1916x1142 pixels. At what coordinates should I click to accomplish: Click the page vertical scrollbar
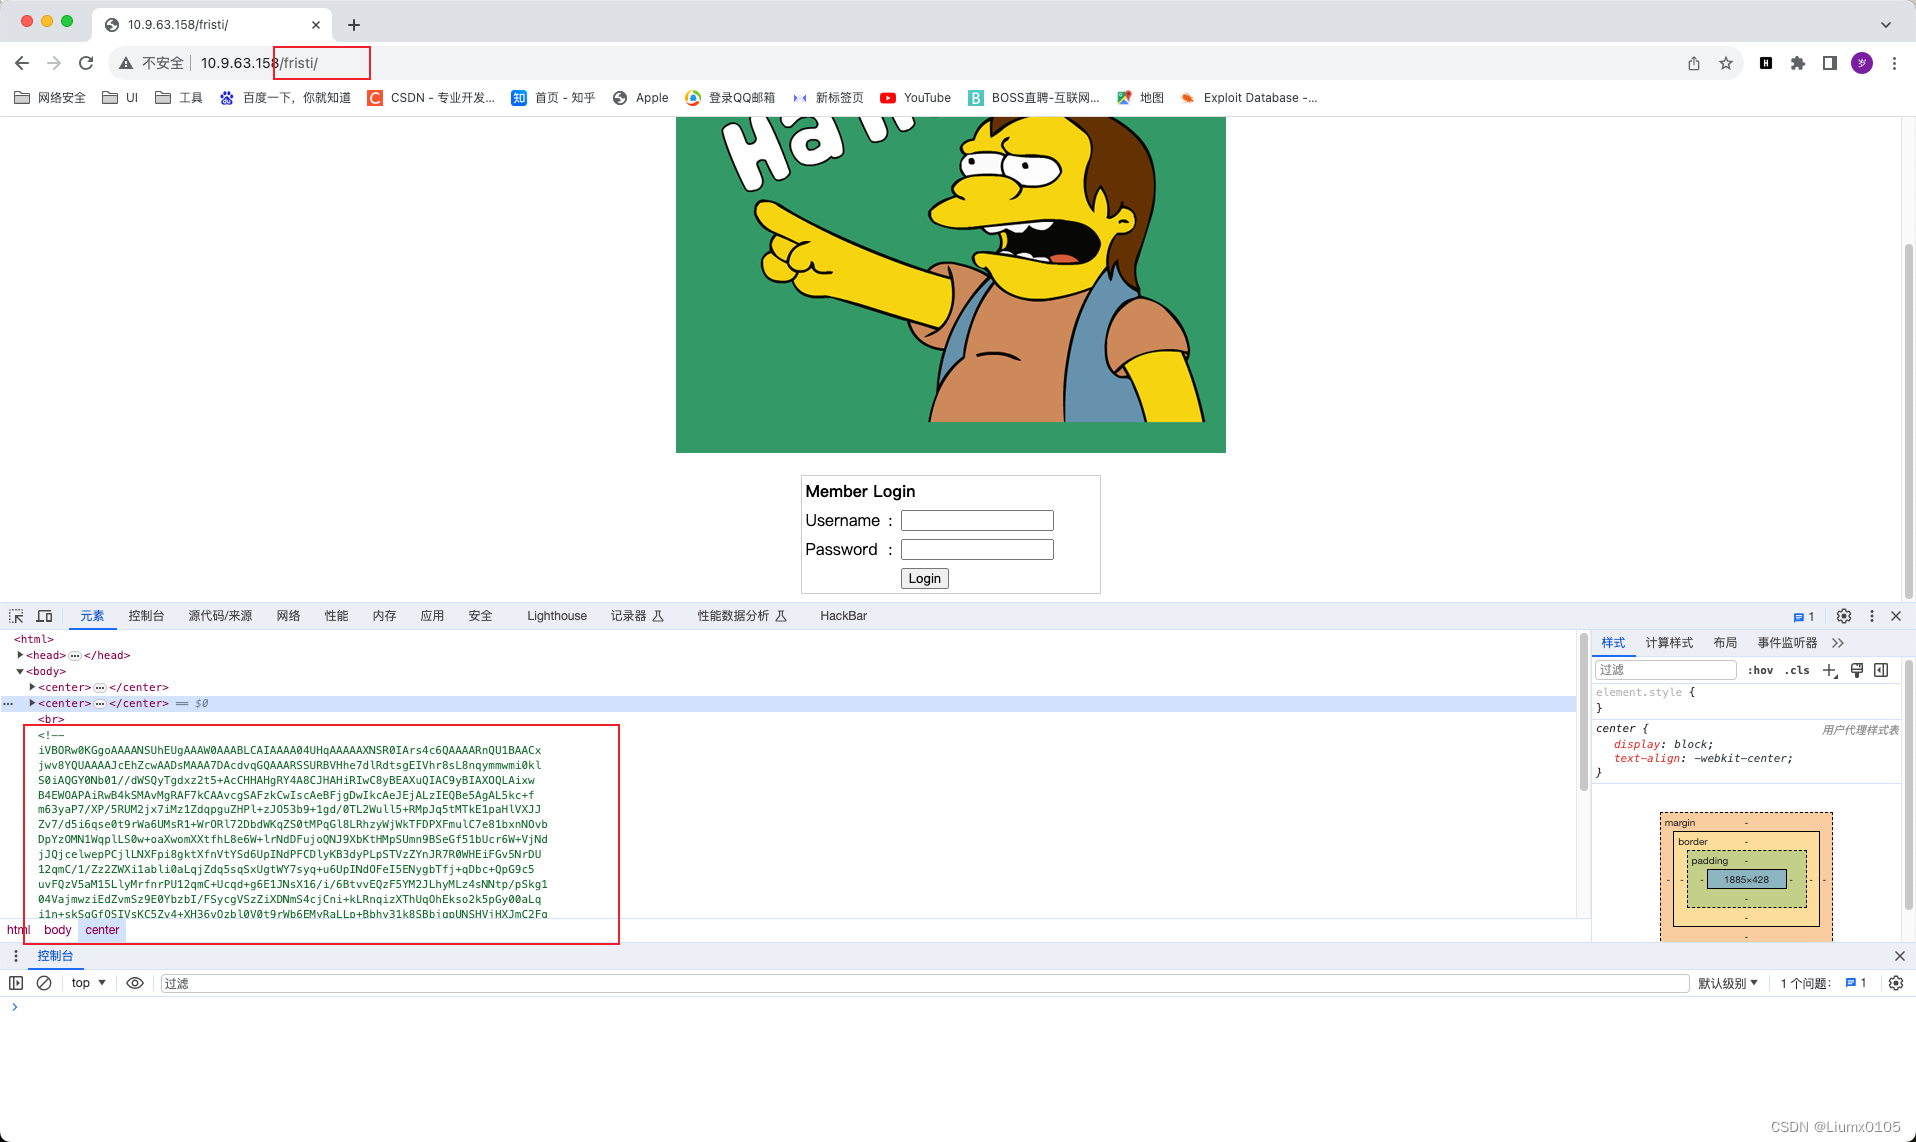pyautogui.click(x=1909, y=420)
